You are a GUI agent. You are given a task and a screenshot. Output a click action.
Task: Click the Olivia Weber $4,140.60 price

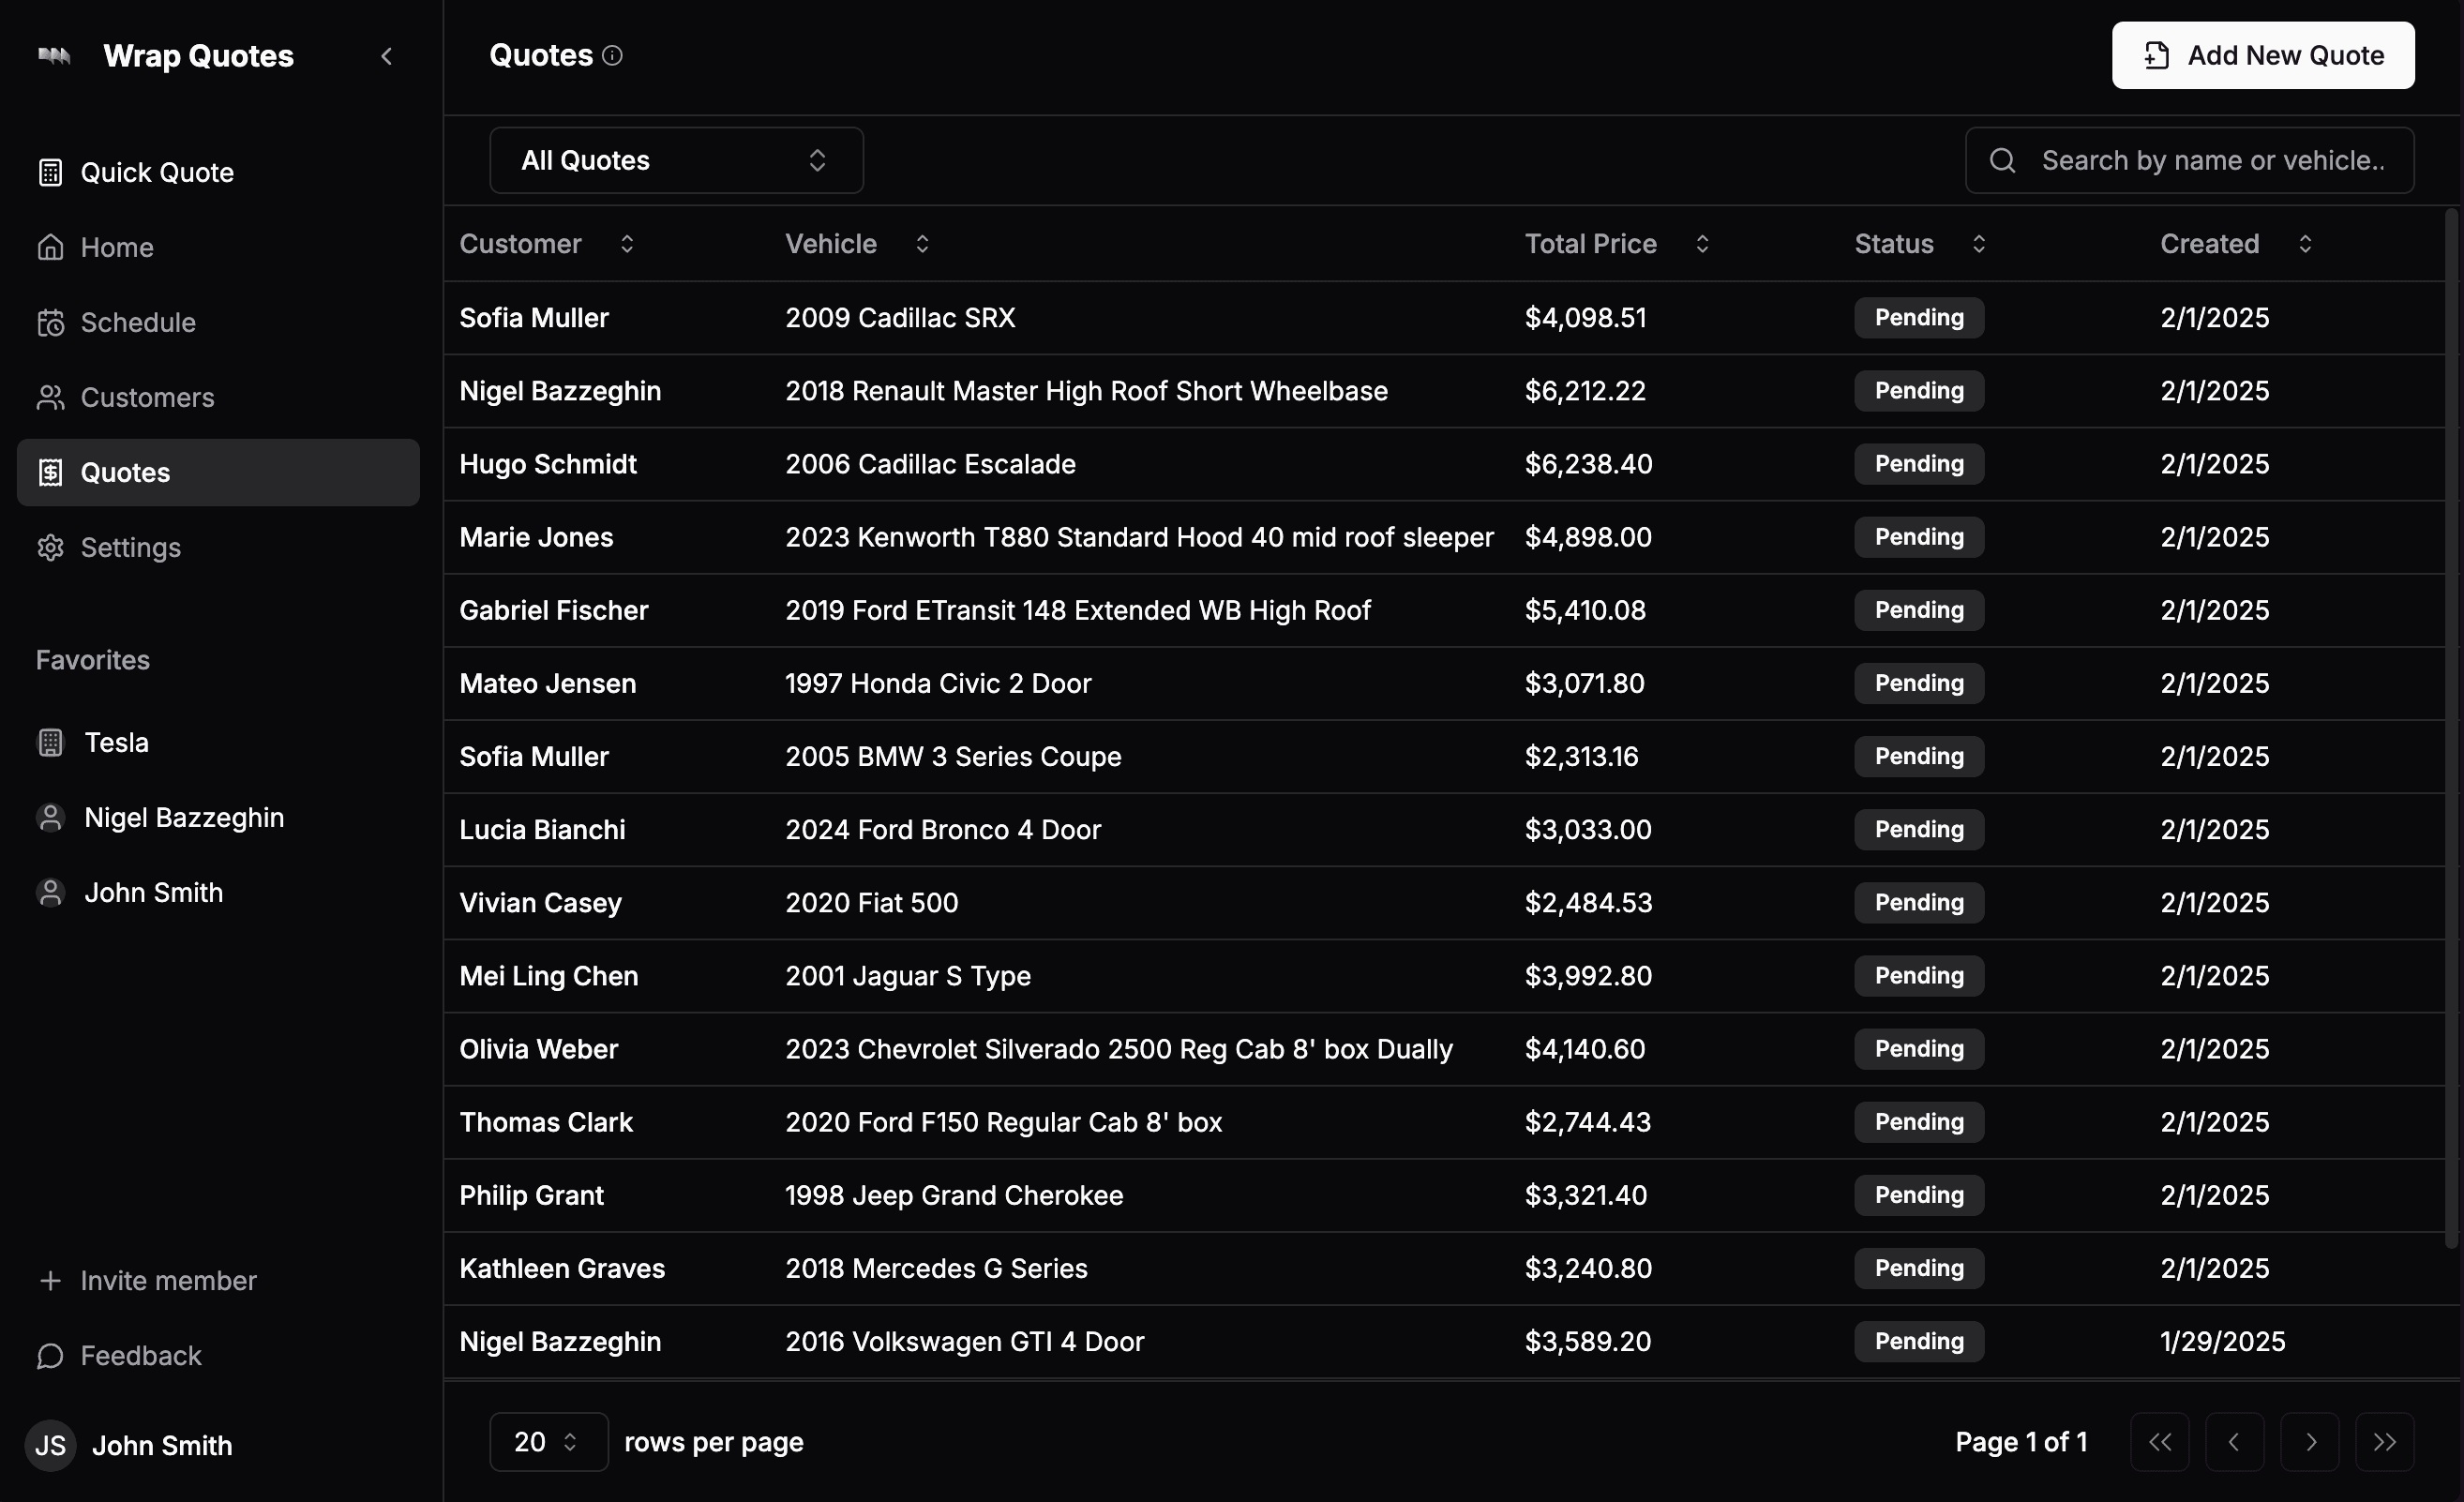(1585, 1049)
